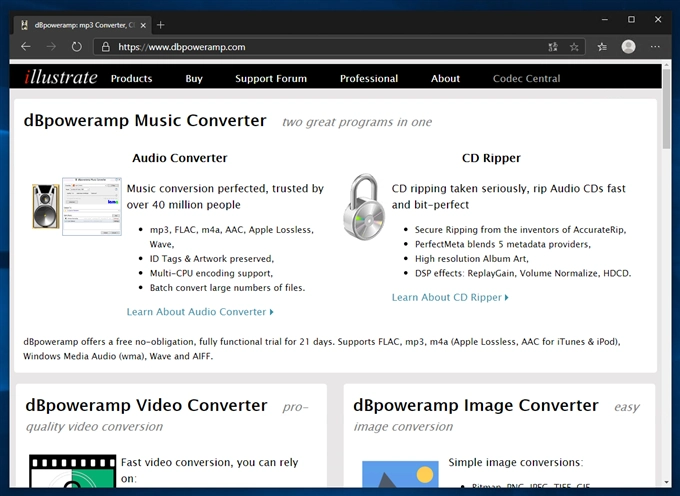
Task: Click the dBpoweramp Video Converter heading
Action: (147, 405)
